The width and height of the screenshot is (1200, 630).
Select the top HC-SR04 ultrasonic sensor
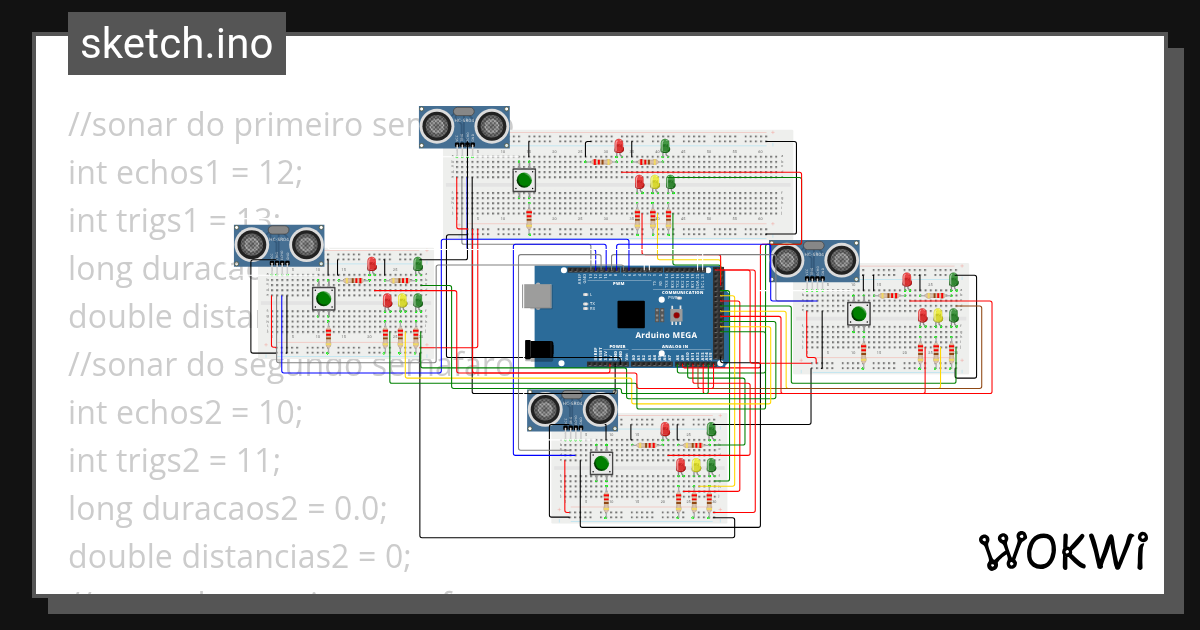[x=465, y=124]
